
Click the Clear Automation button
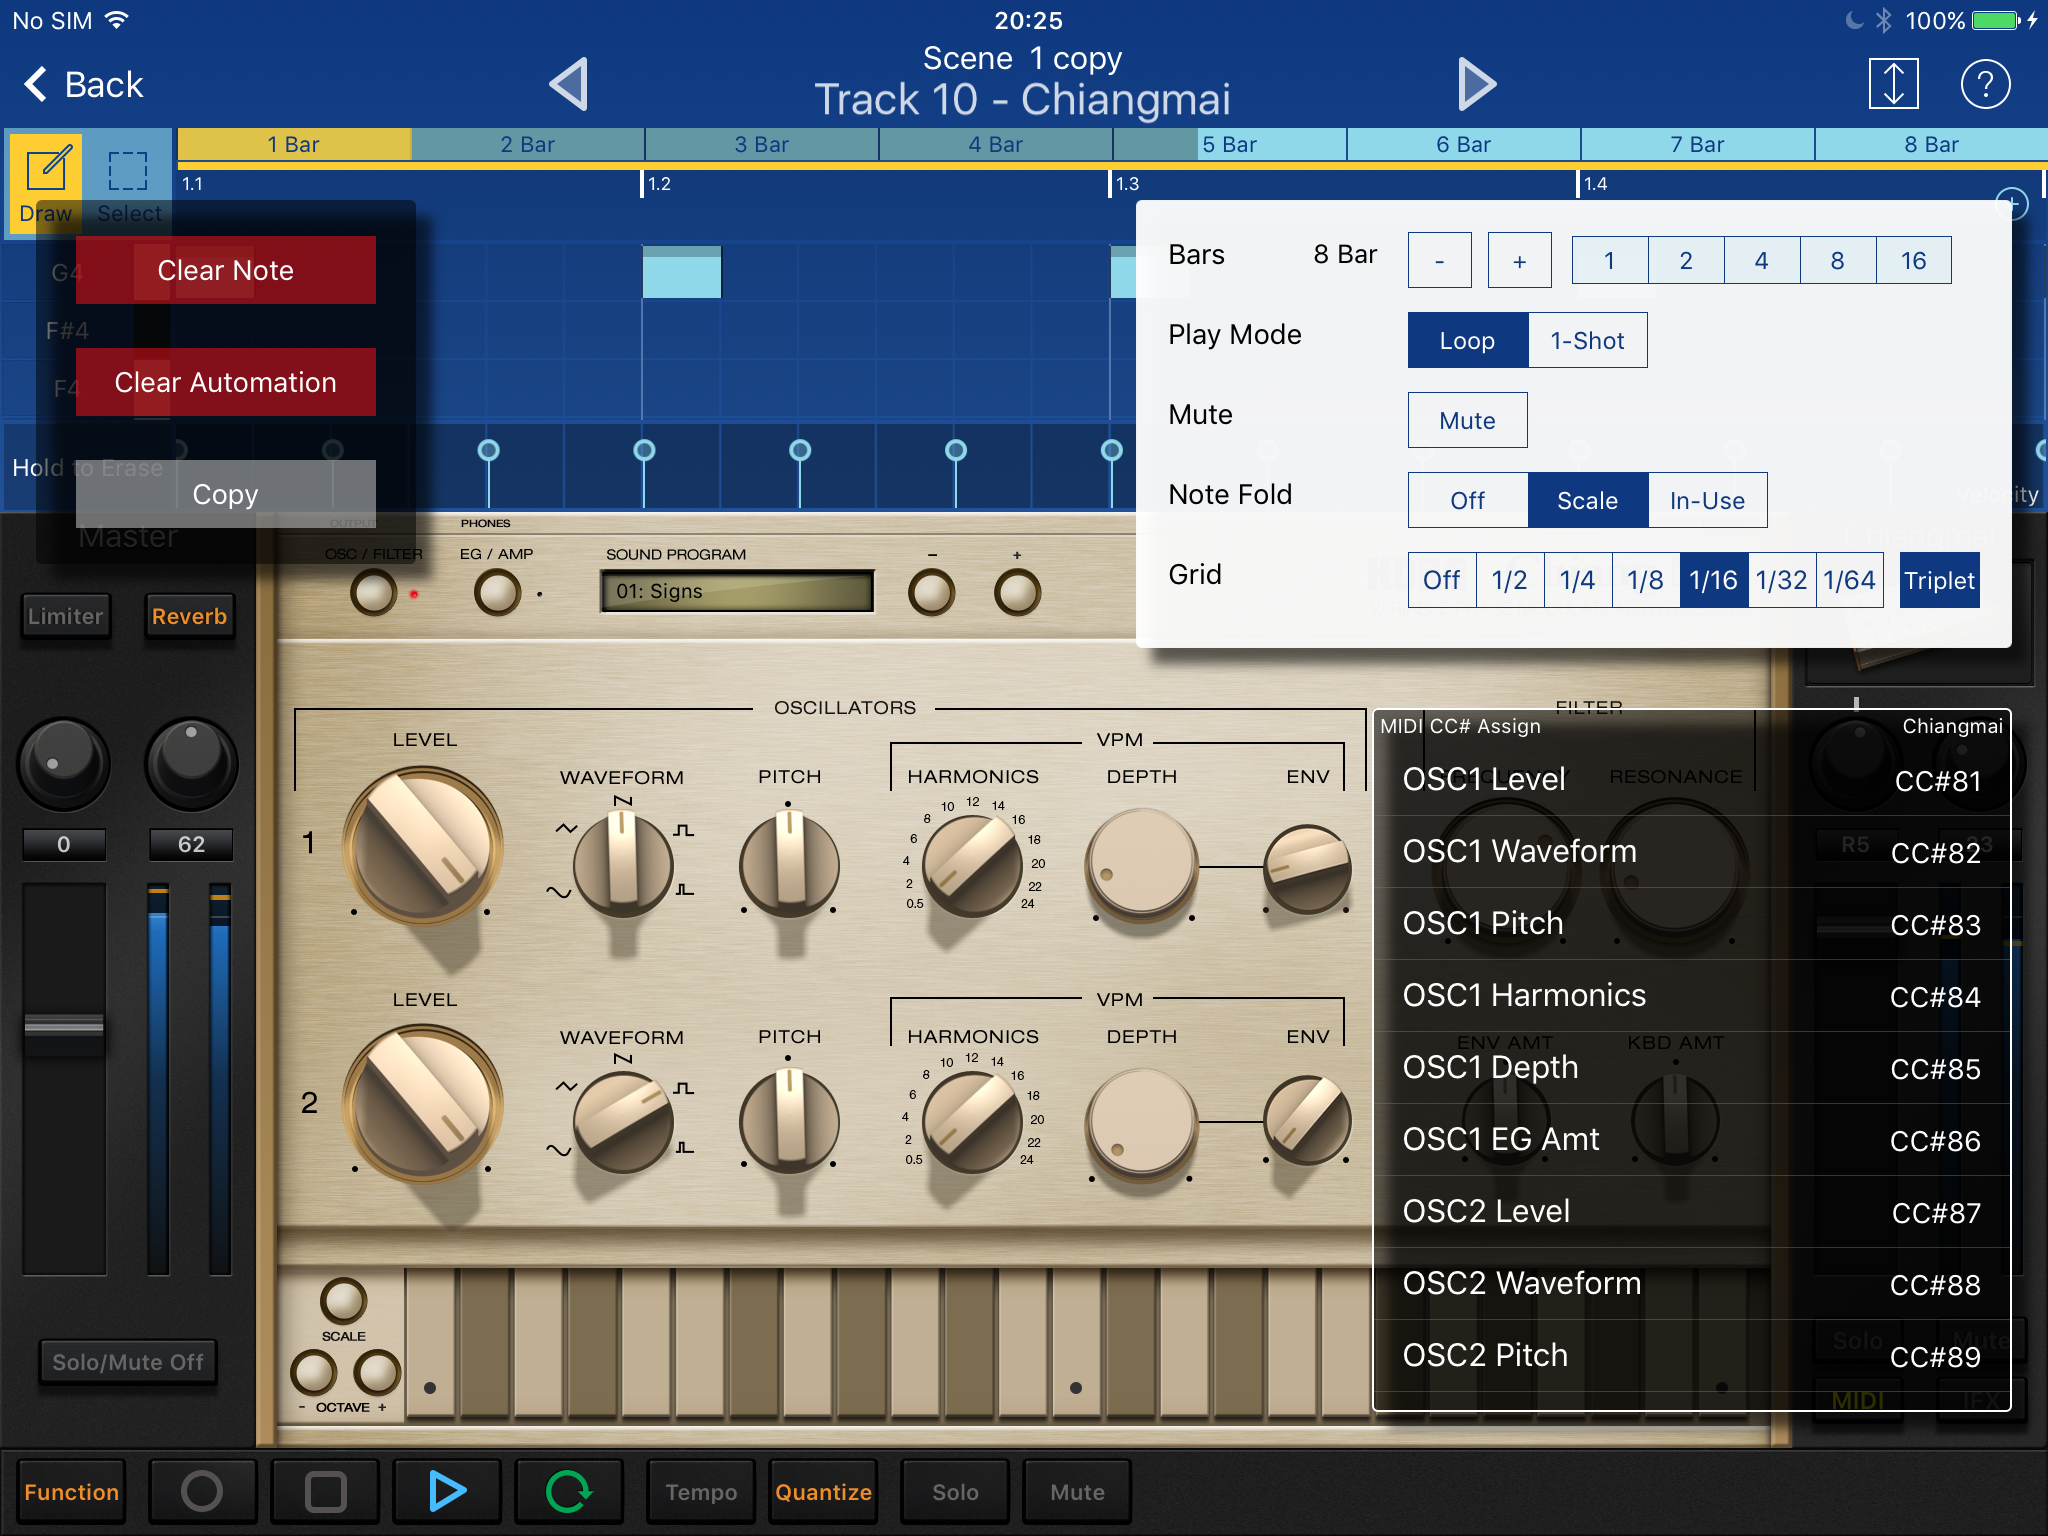[x=226, y=382]
